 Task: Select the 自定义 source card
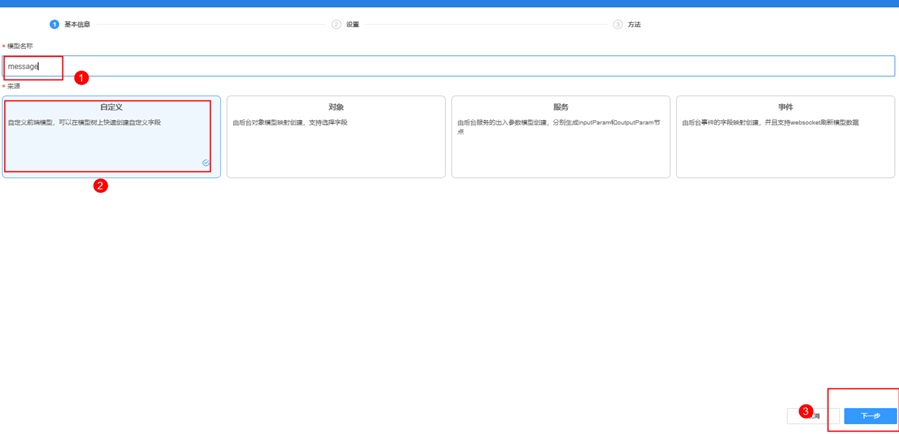pyautogui.click(x=111, y=136)
